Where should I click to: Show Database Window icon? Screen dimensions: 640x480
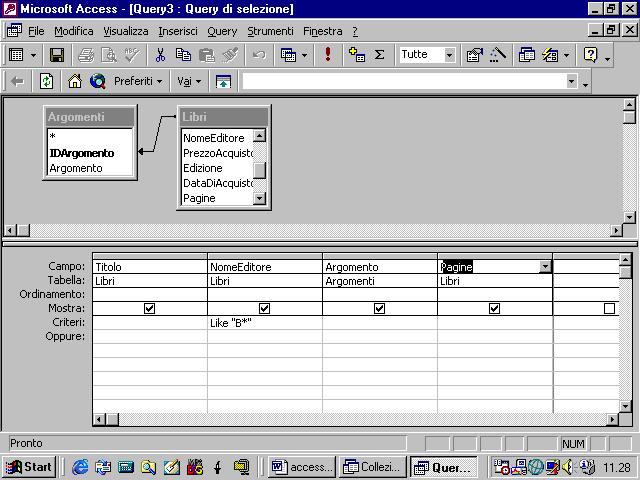coord(527,55)
